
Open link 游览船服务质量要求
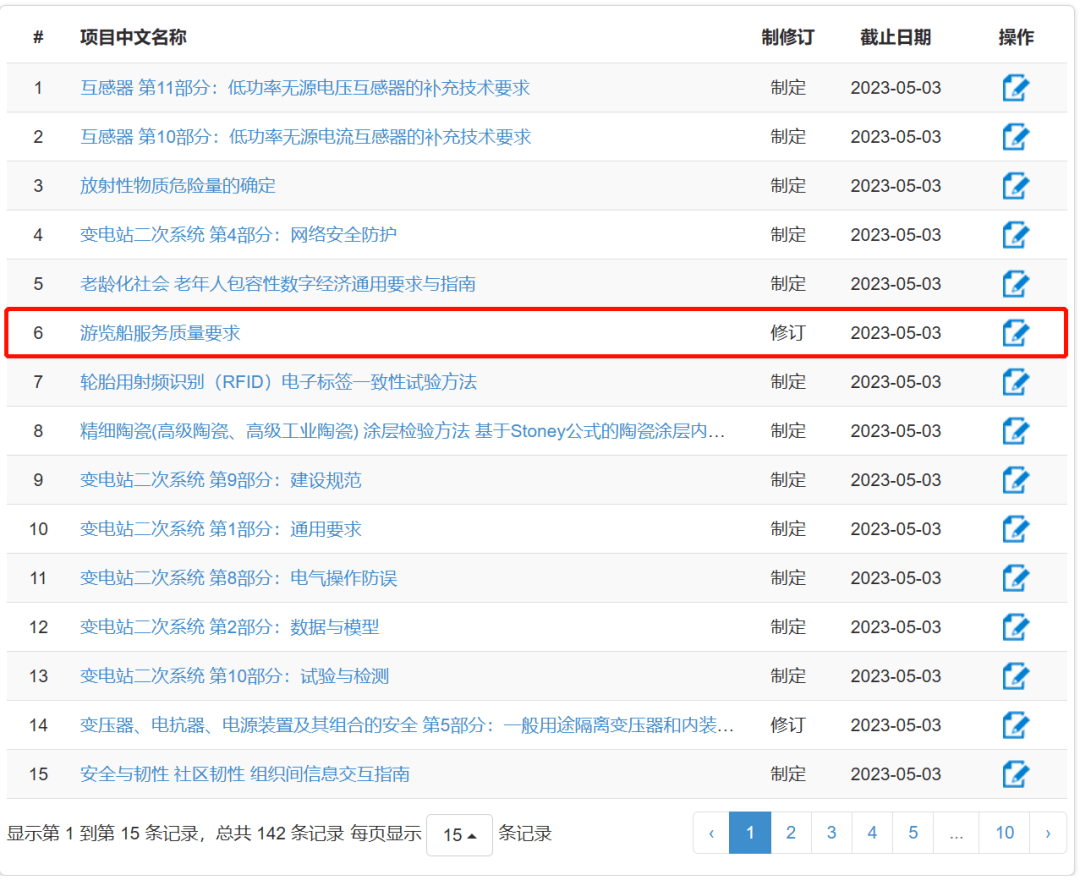[160, 333]
